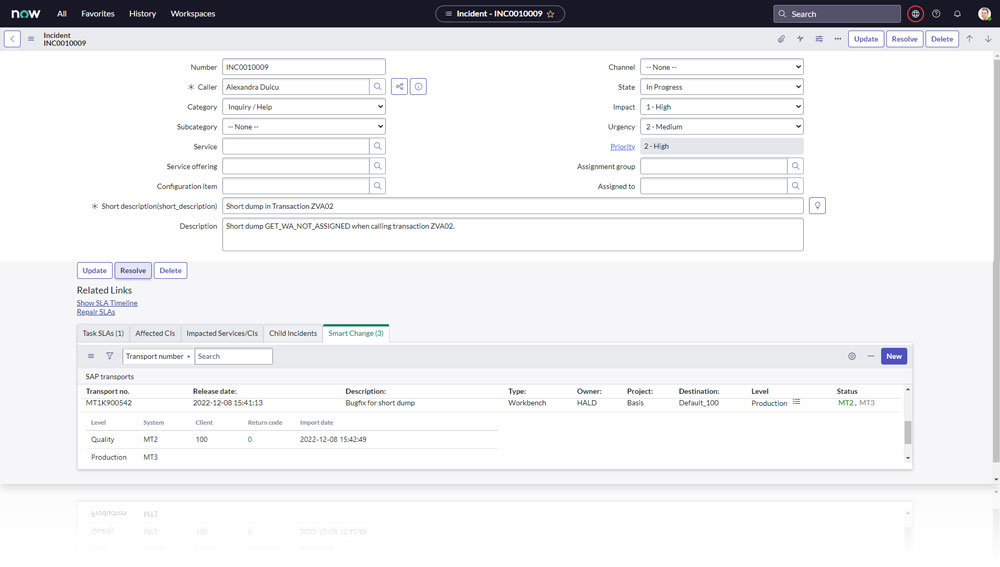The height and width of the screenshot is (567, 1000).
Task: Switch to the Child Incidents tab
Action: pyautogui.click(x=293, y=333)
